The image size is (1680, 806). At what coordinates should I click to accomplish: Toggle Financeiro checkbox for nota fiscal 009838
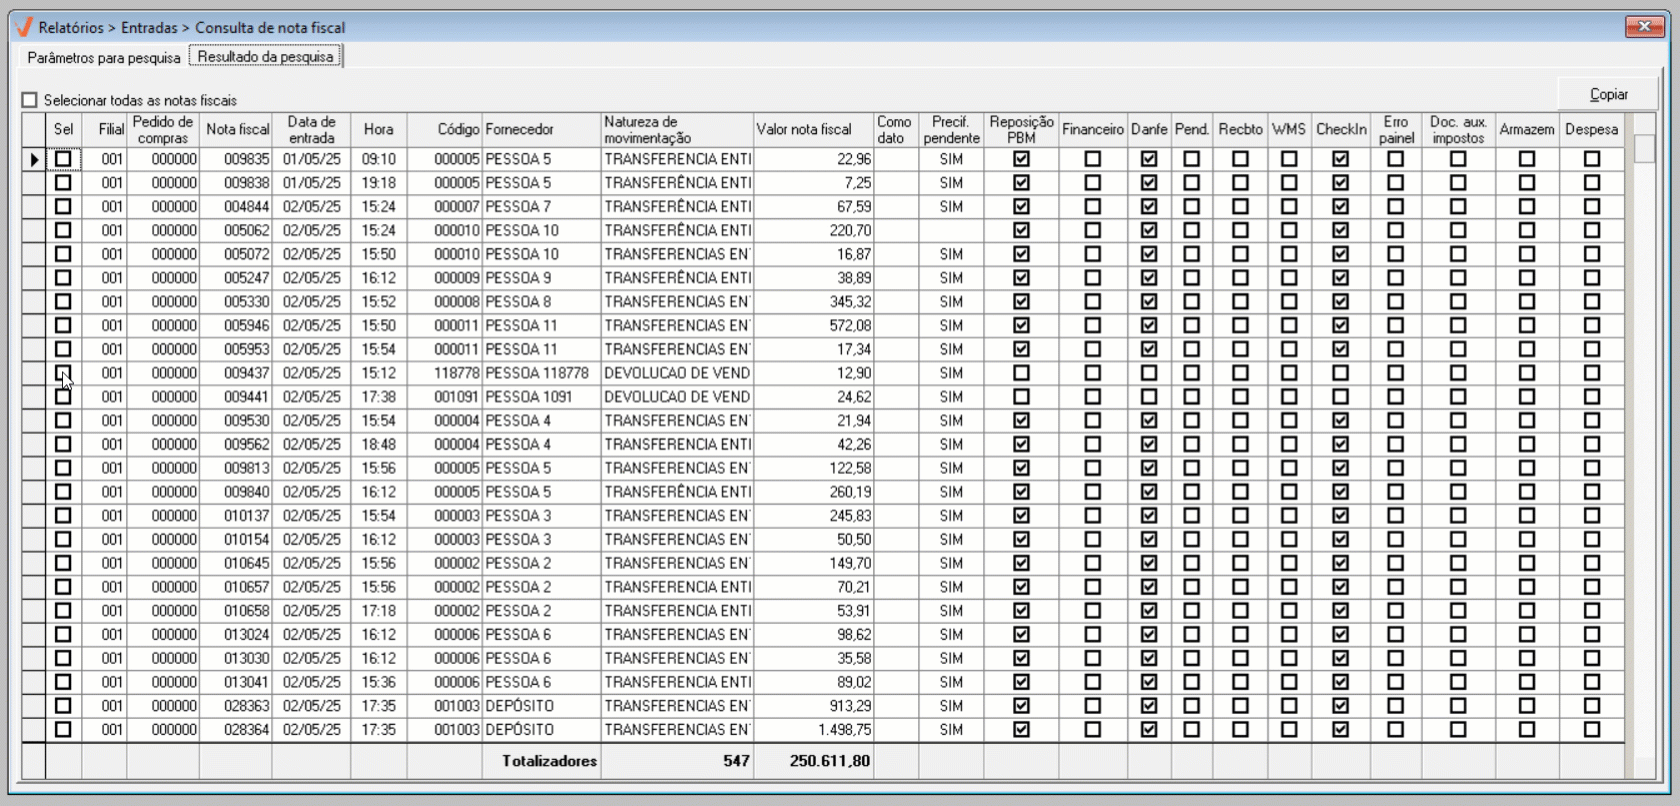1092,183
